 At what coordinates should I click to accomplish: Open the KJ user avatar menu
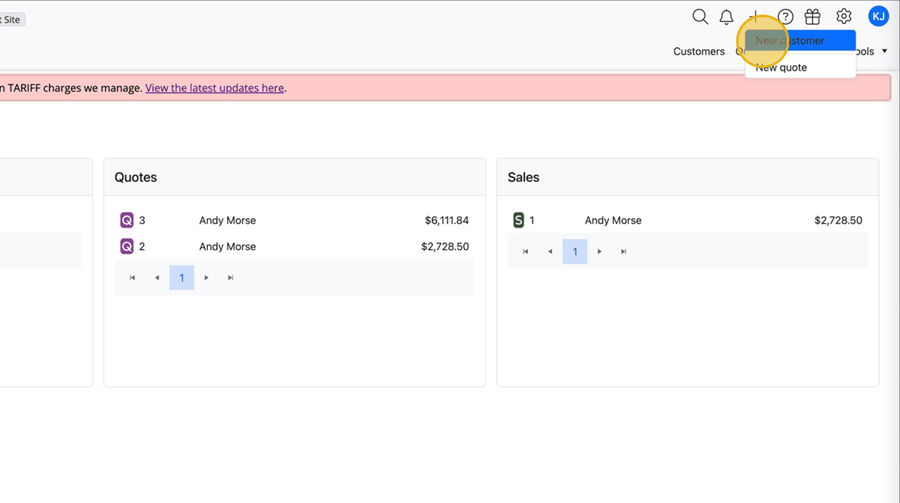[878, 16]
